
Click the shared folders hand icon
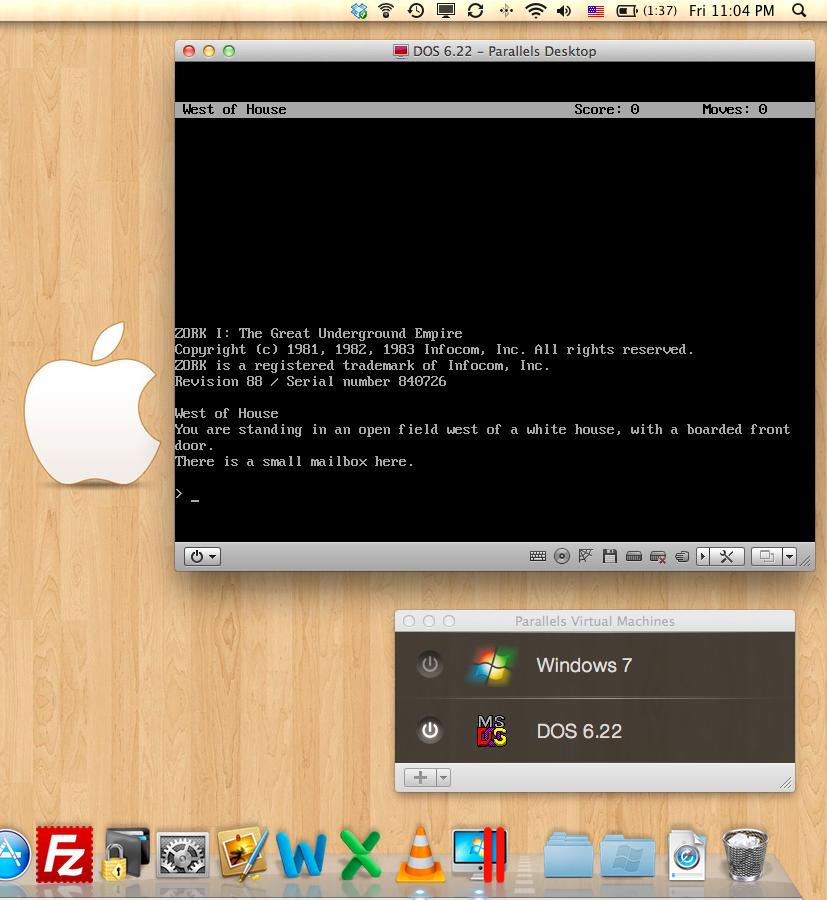pyautogui.click(x=682, y=556)
